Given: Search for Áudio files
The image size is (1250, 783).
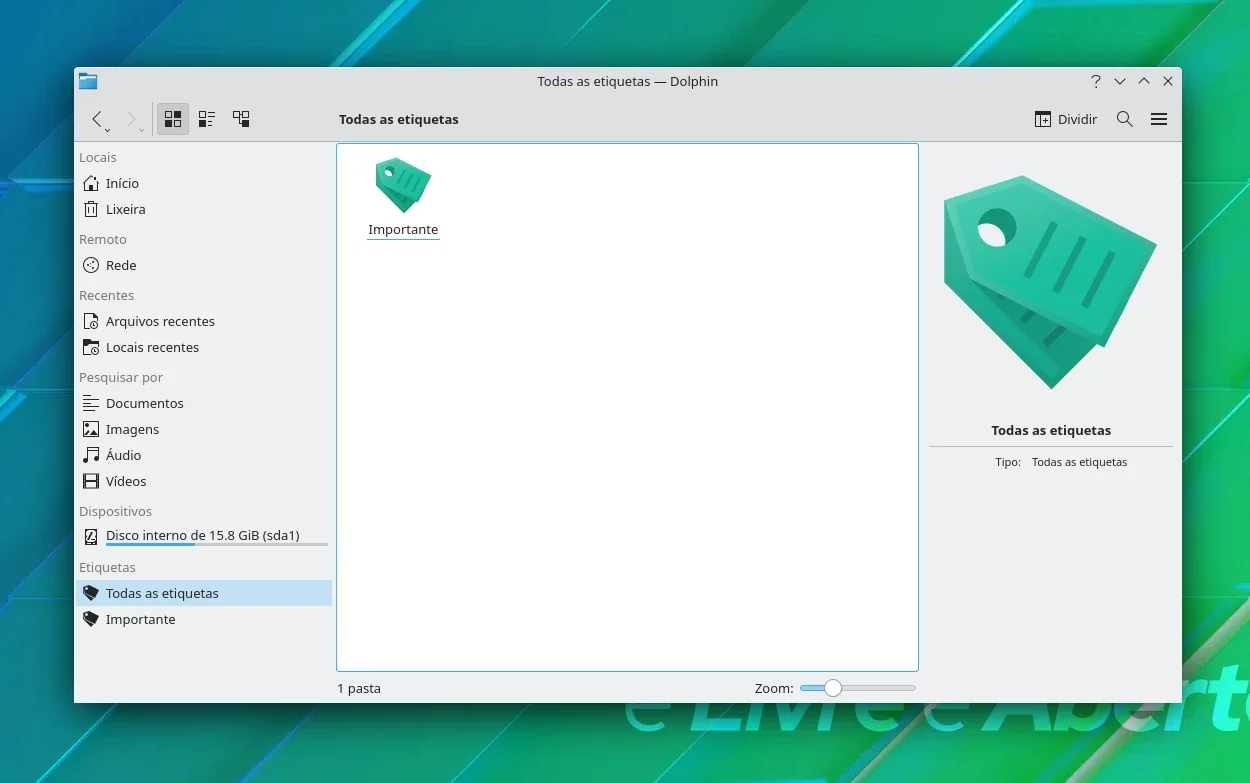Looking at the screenshot, I should click(x=203, y=455).
